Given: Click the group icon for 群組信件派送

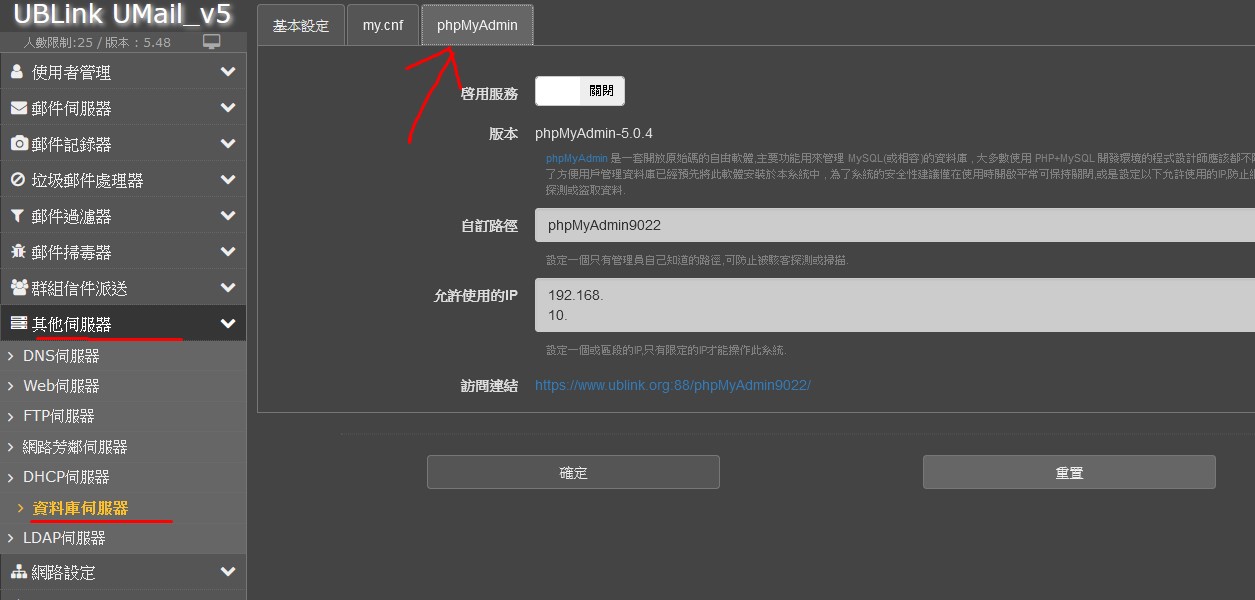Looking at the screenshot, I should 18,288.
